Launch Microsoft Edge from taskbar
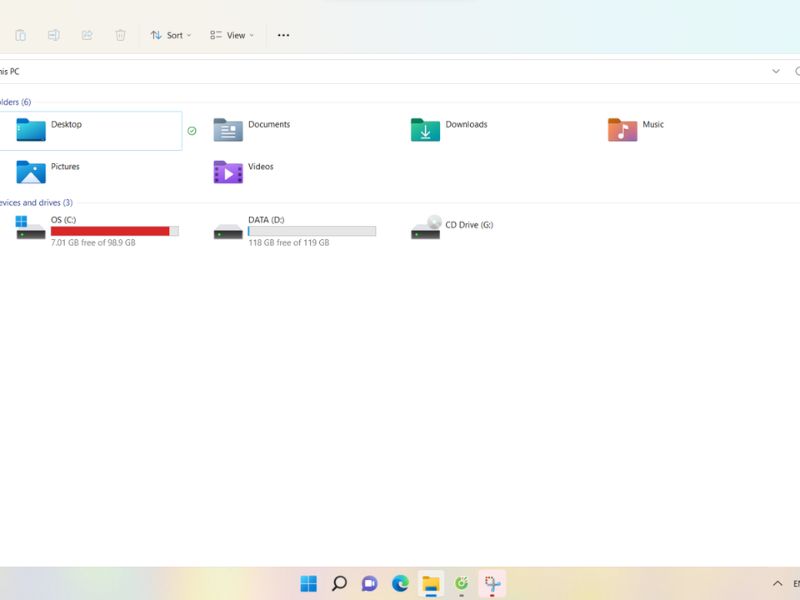The image size is (800, 600). click(400, 583)
